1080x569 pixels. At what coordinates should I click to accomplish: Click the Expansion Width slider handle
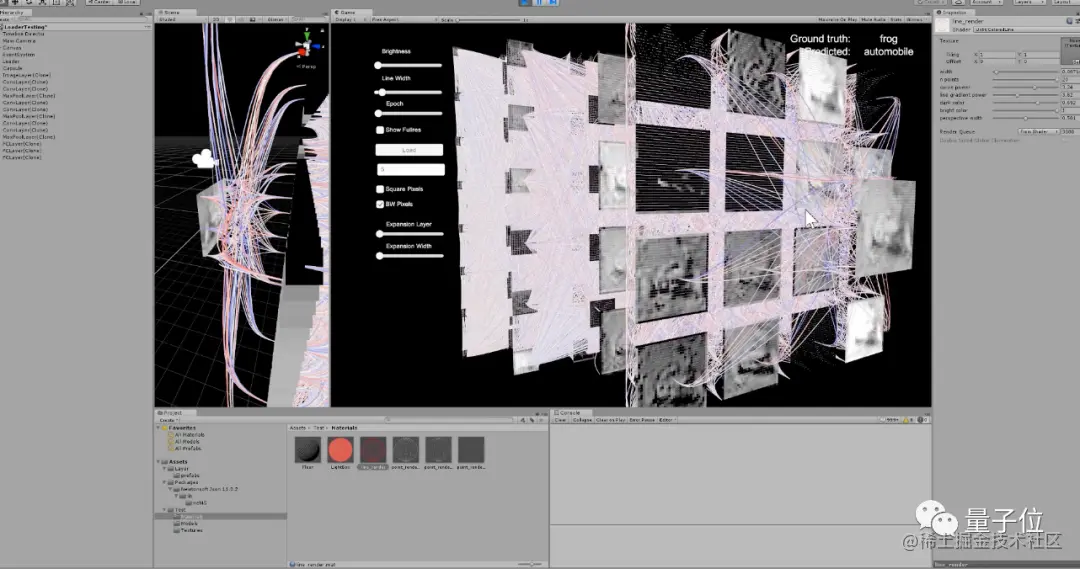point(380,256)
